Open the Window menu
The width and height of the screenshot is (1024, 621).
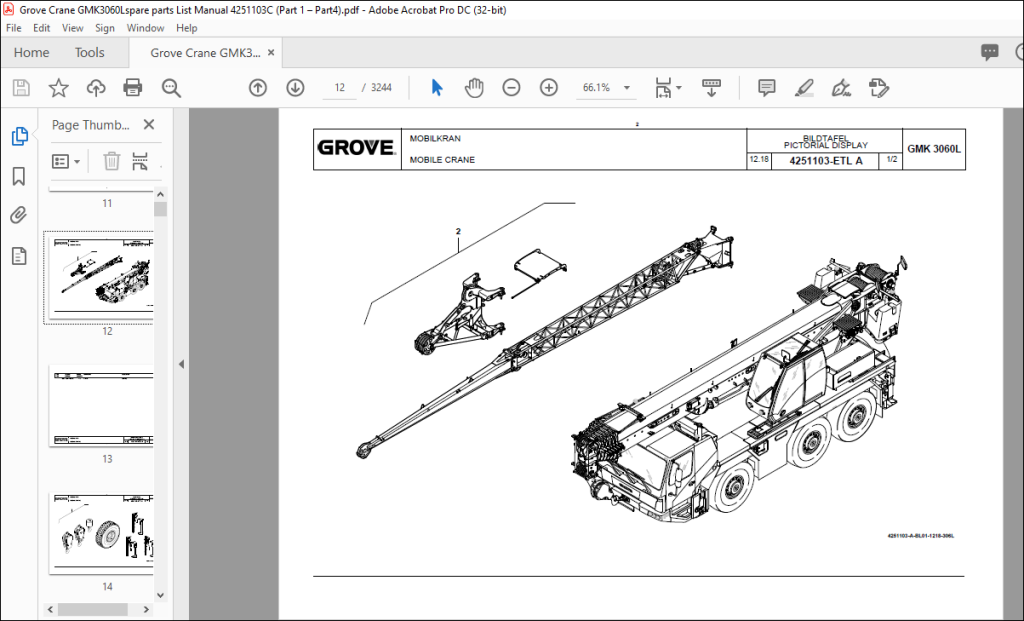(145, 28)
